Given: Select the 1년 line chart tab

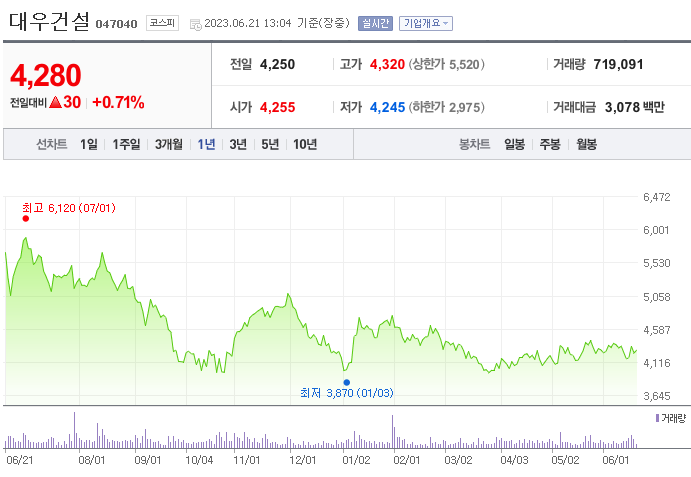Looking at the screenshot, I should [206, 144].
